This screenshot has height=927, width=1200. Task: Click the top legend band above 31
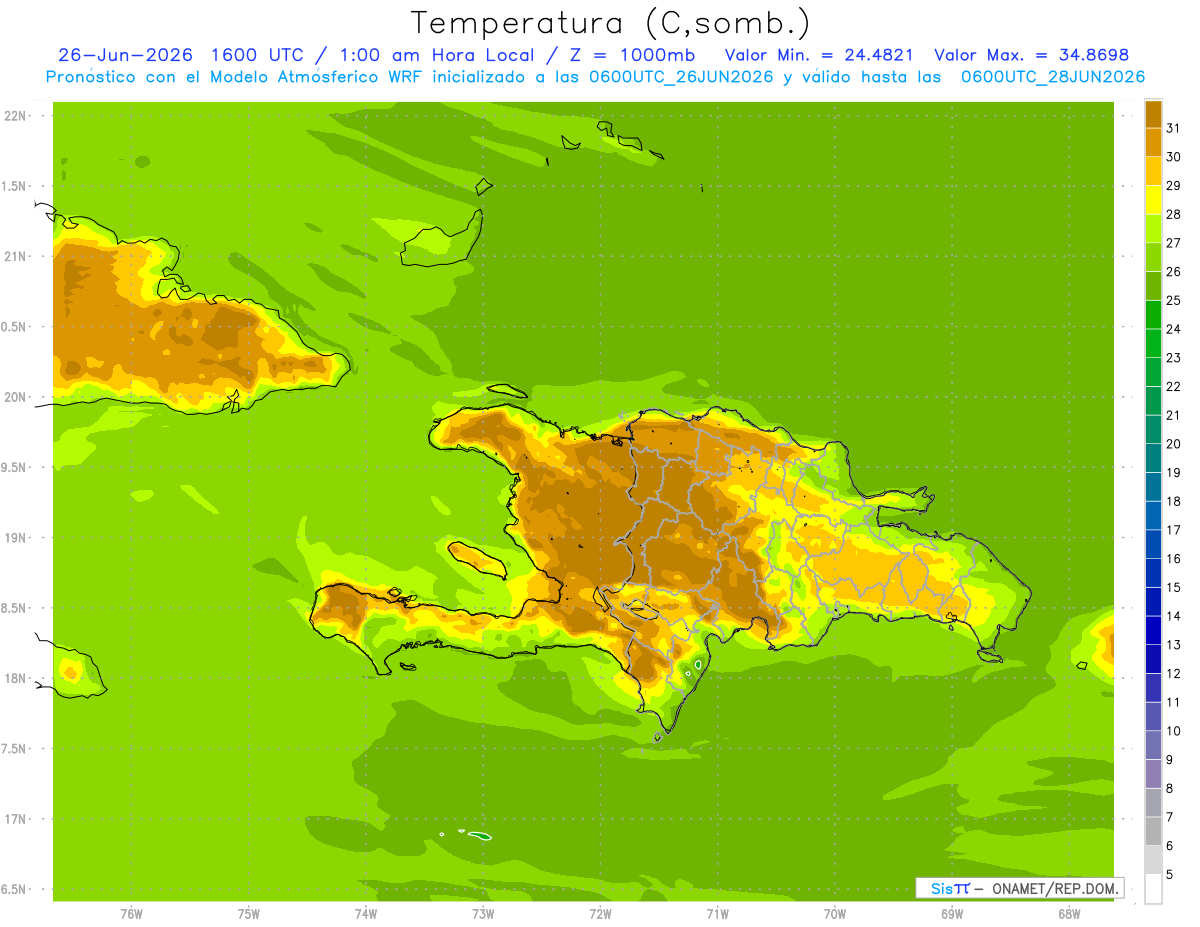[x=1153, y=114]
